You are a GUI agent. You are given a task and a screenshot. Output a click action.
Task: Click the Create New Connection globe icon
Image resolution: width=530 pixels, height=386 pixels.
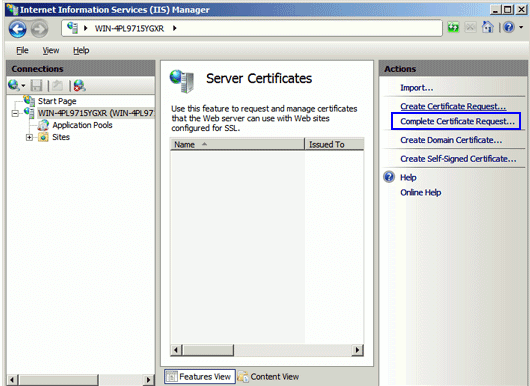tap(14, 85)
